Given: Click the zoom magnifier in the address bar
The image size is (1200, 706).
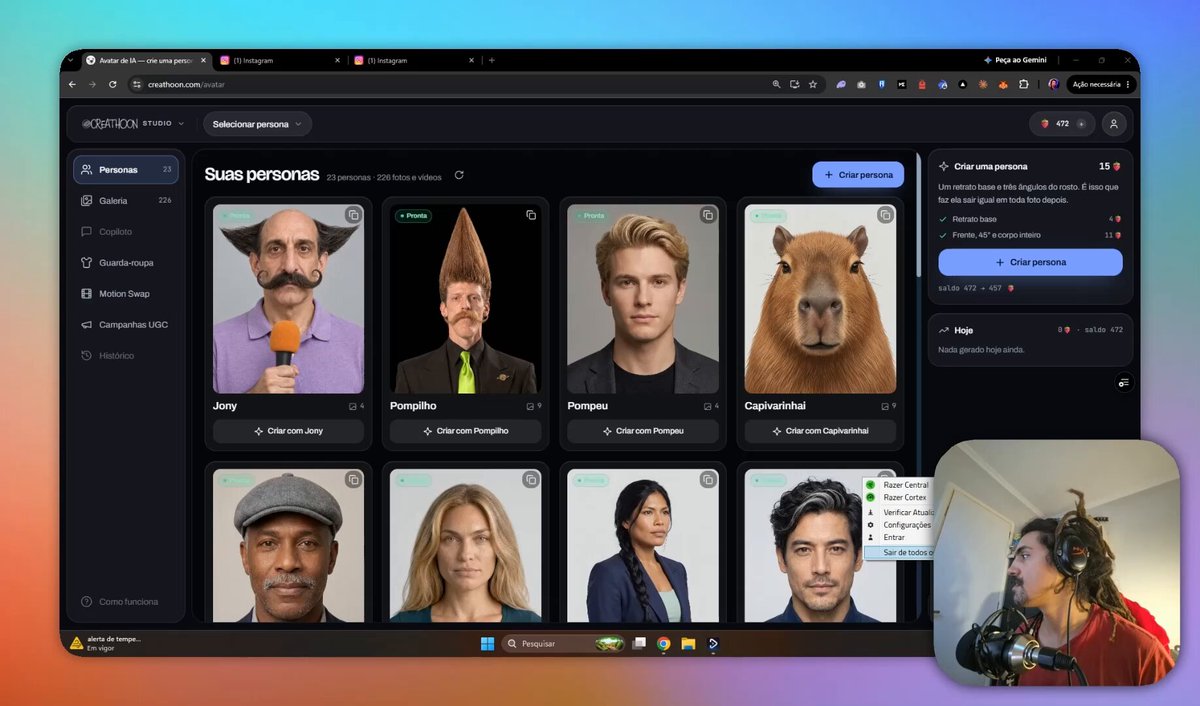Looking at the screenshot, I should [x=776, y=85].
